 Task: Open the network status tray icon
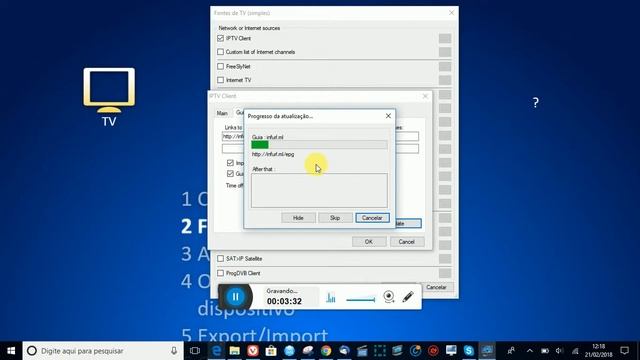click(575, 351)
